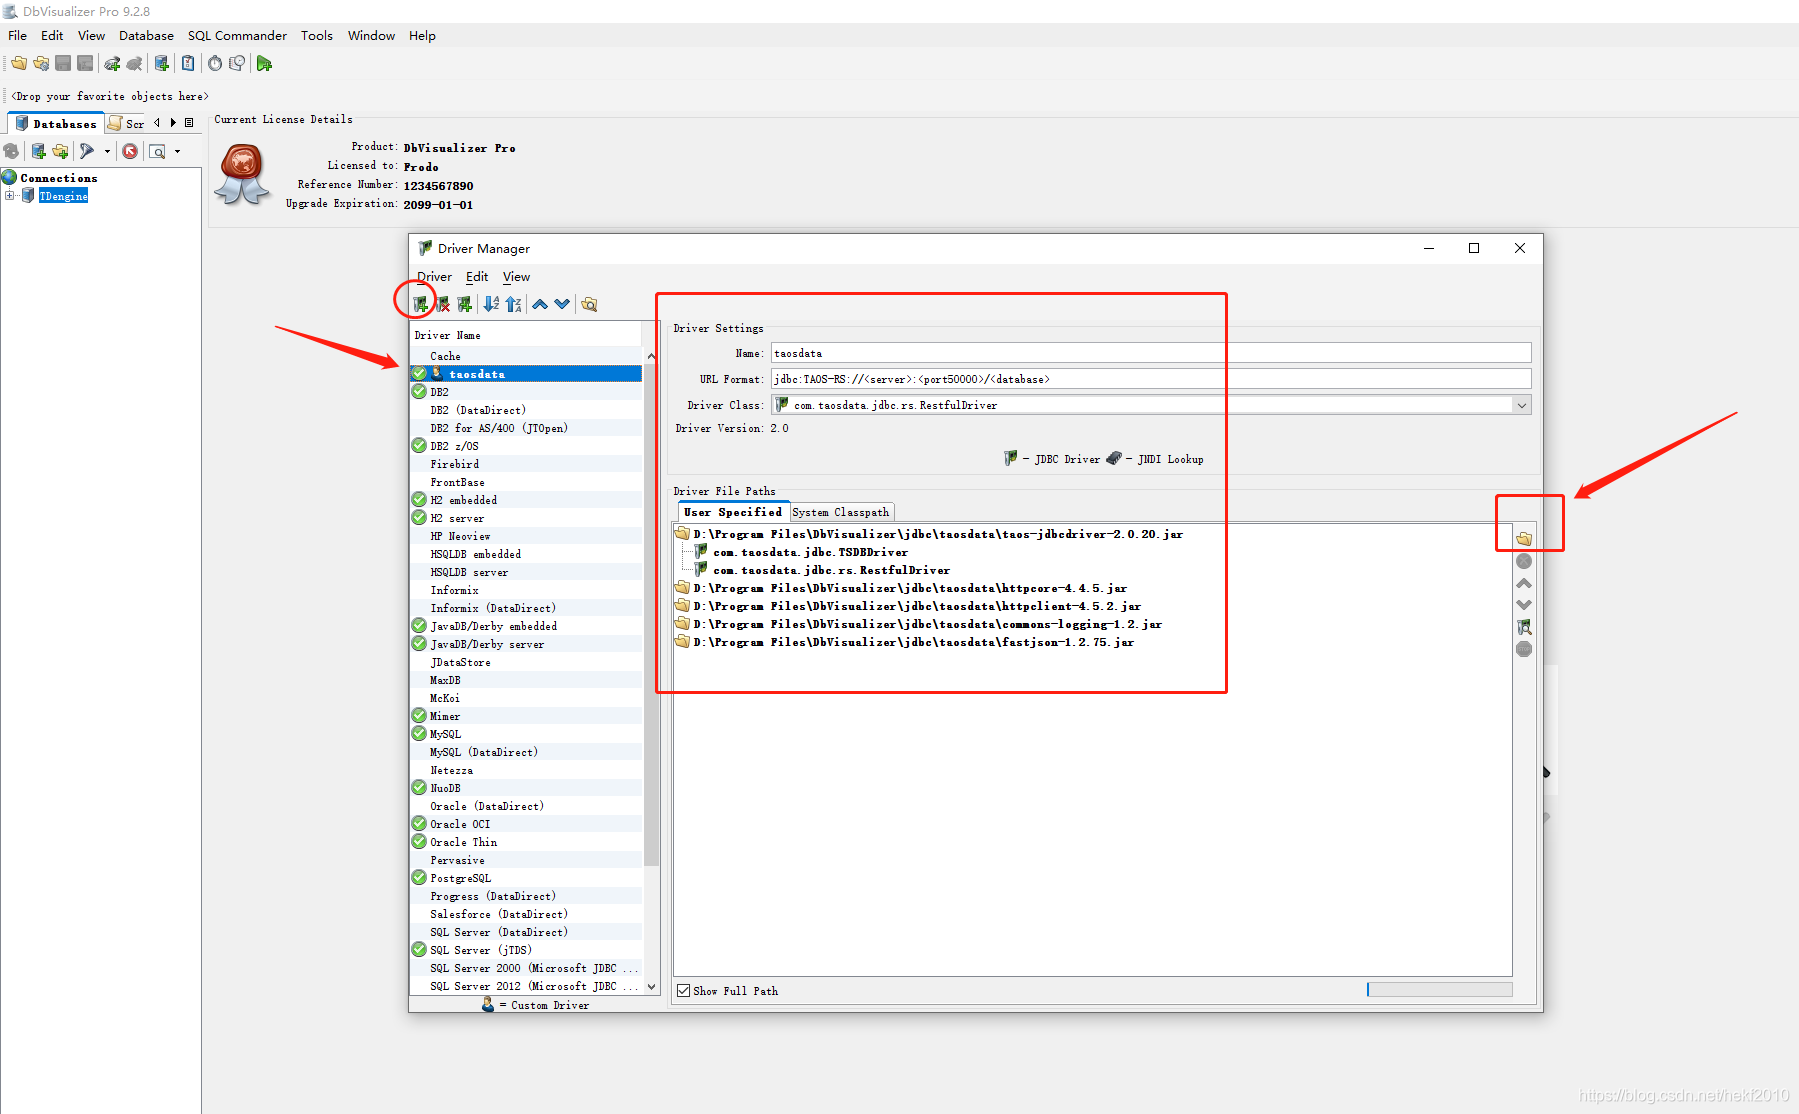The width and height of the screenshot is (1799, 1114).
Task: Click the open folder with settings toolbar icon
Action: (x=41, y=63)
